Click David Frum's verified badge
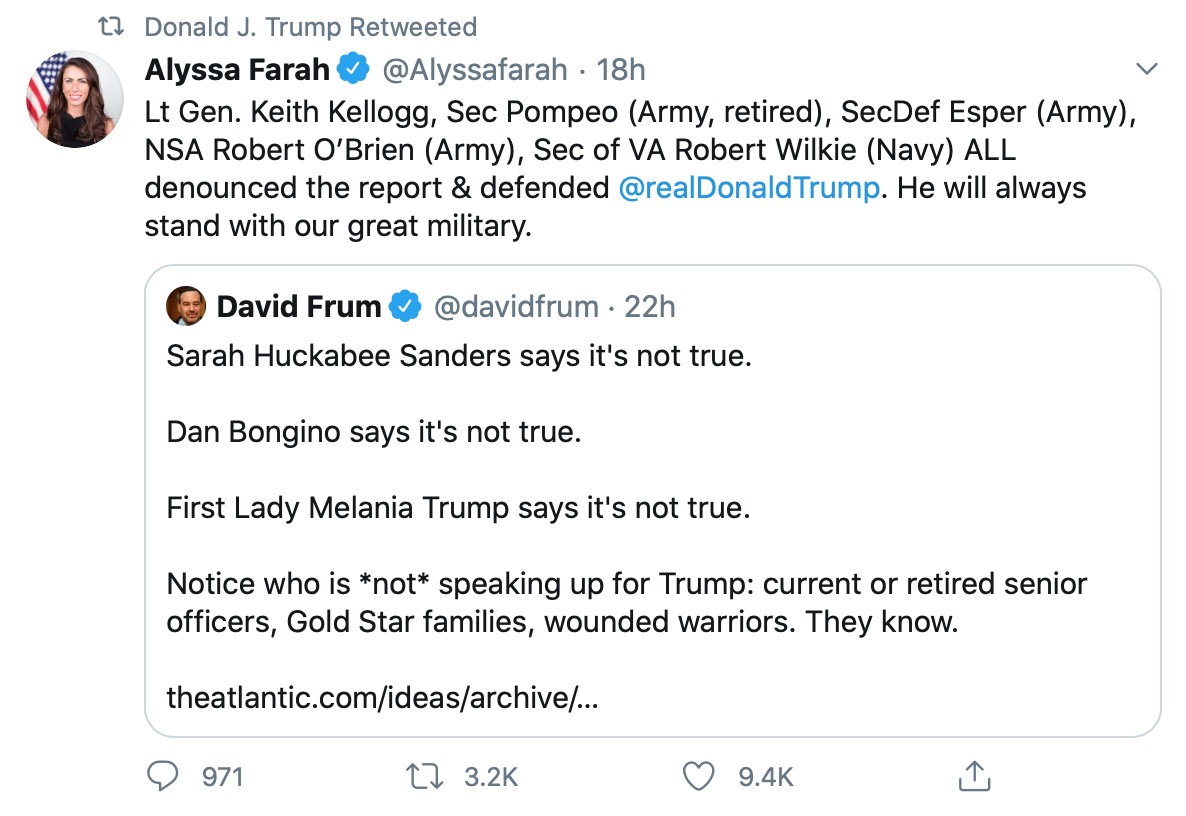 (404, 307)
